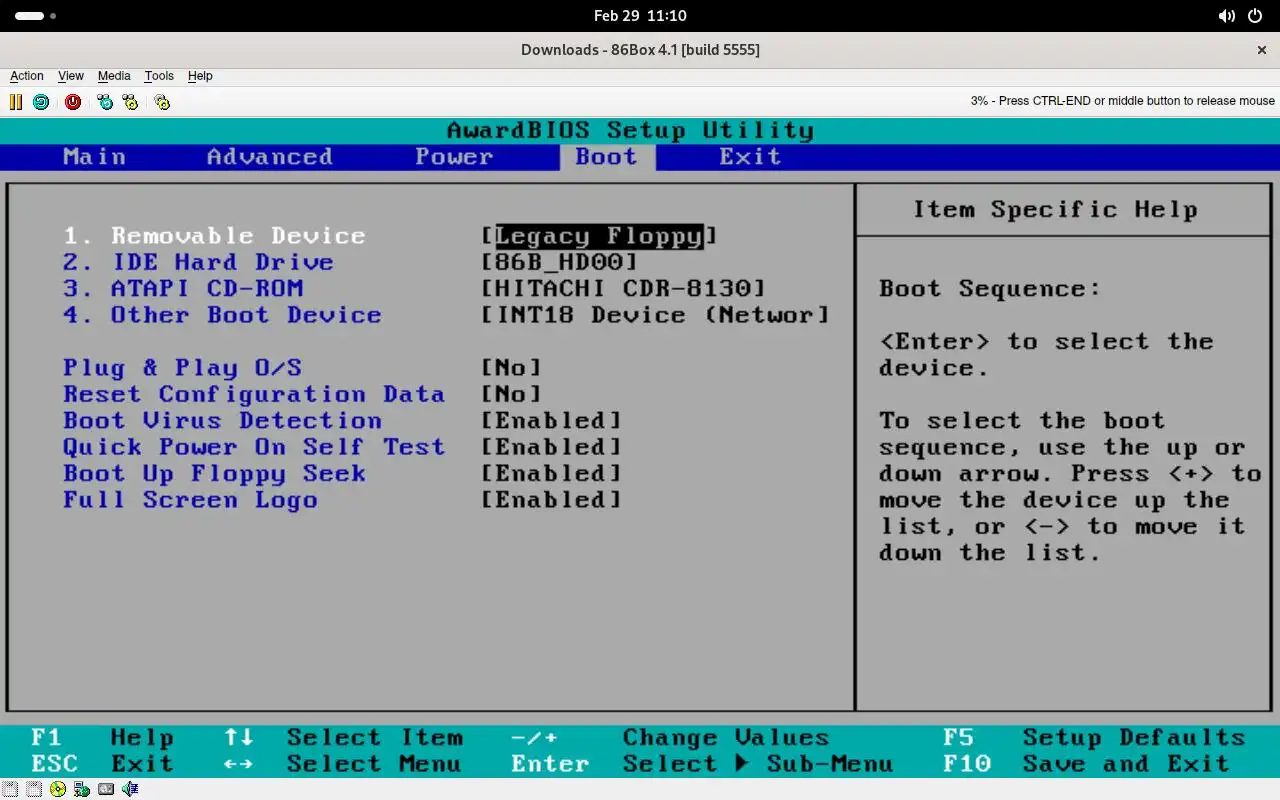Open the View menu
Viewport: 1280px width, 800px height.
point(71,76)
